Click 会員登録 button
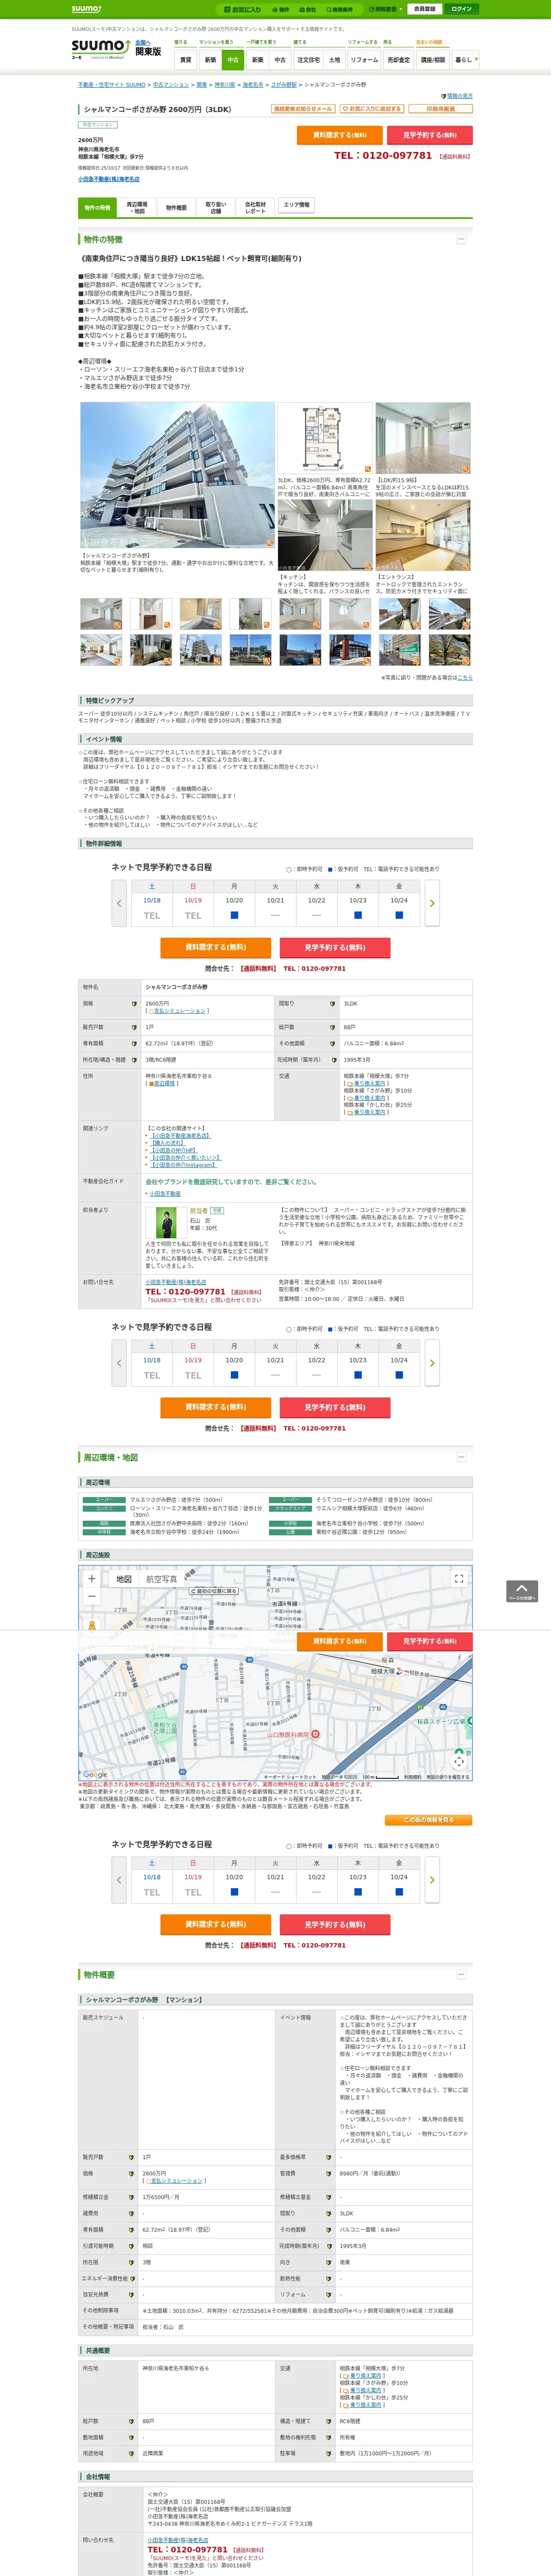 pos(424,9)
